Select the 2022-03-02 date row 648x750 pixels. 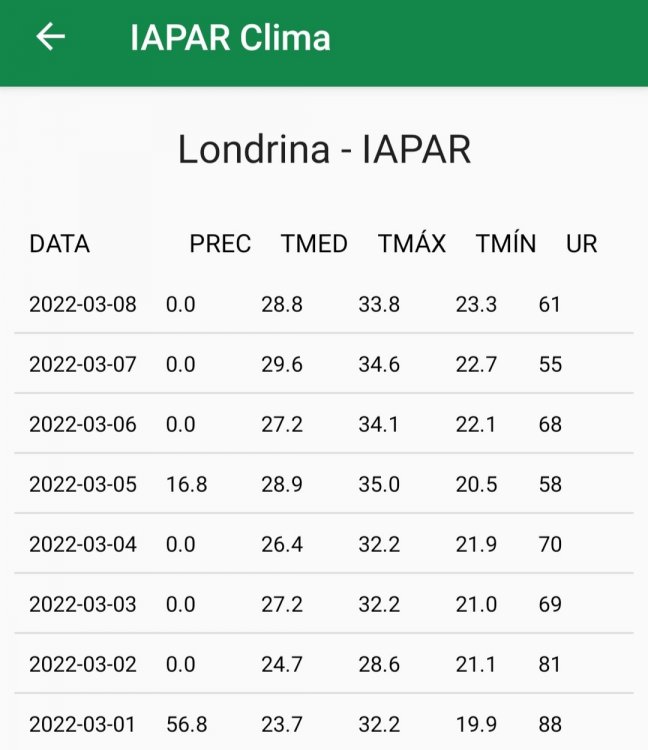click(324, 664)
